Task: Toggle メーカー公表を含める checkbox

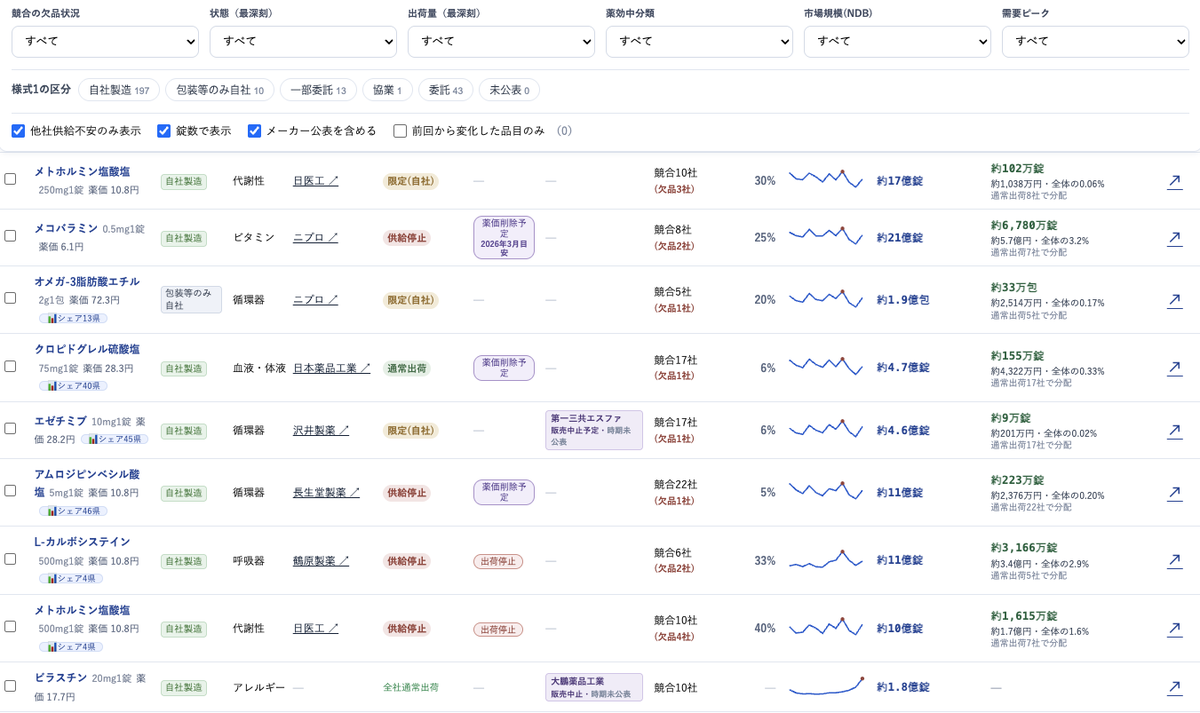Action: [x=254, y=131]
